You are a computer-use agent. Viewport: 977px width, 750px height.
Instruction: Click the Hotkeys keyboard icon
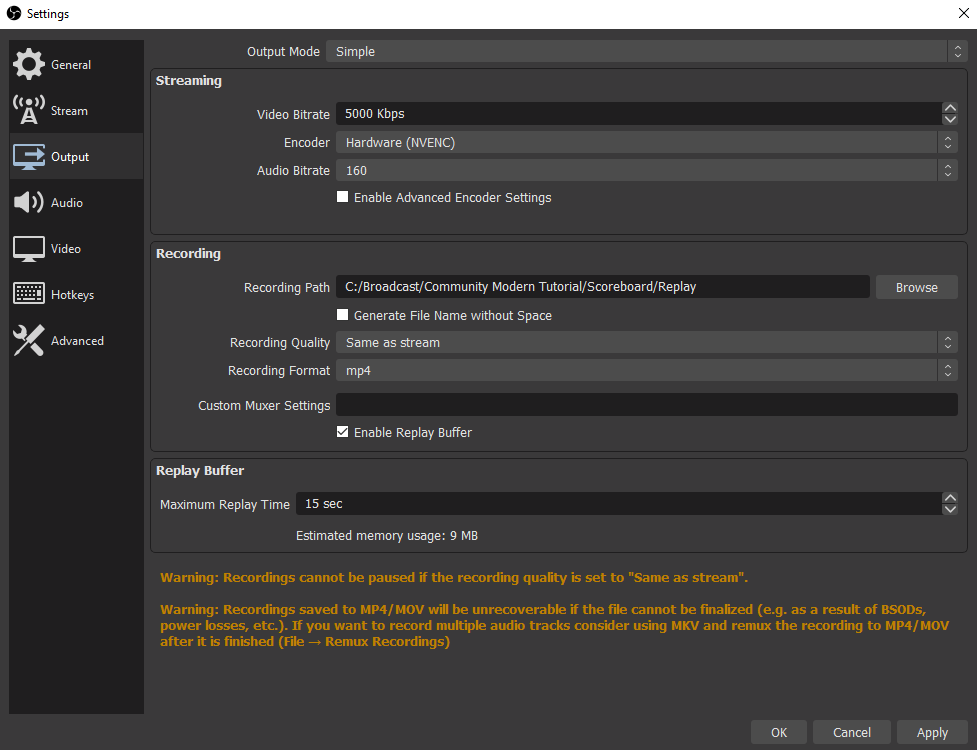(29, 294)
